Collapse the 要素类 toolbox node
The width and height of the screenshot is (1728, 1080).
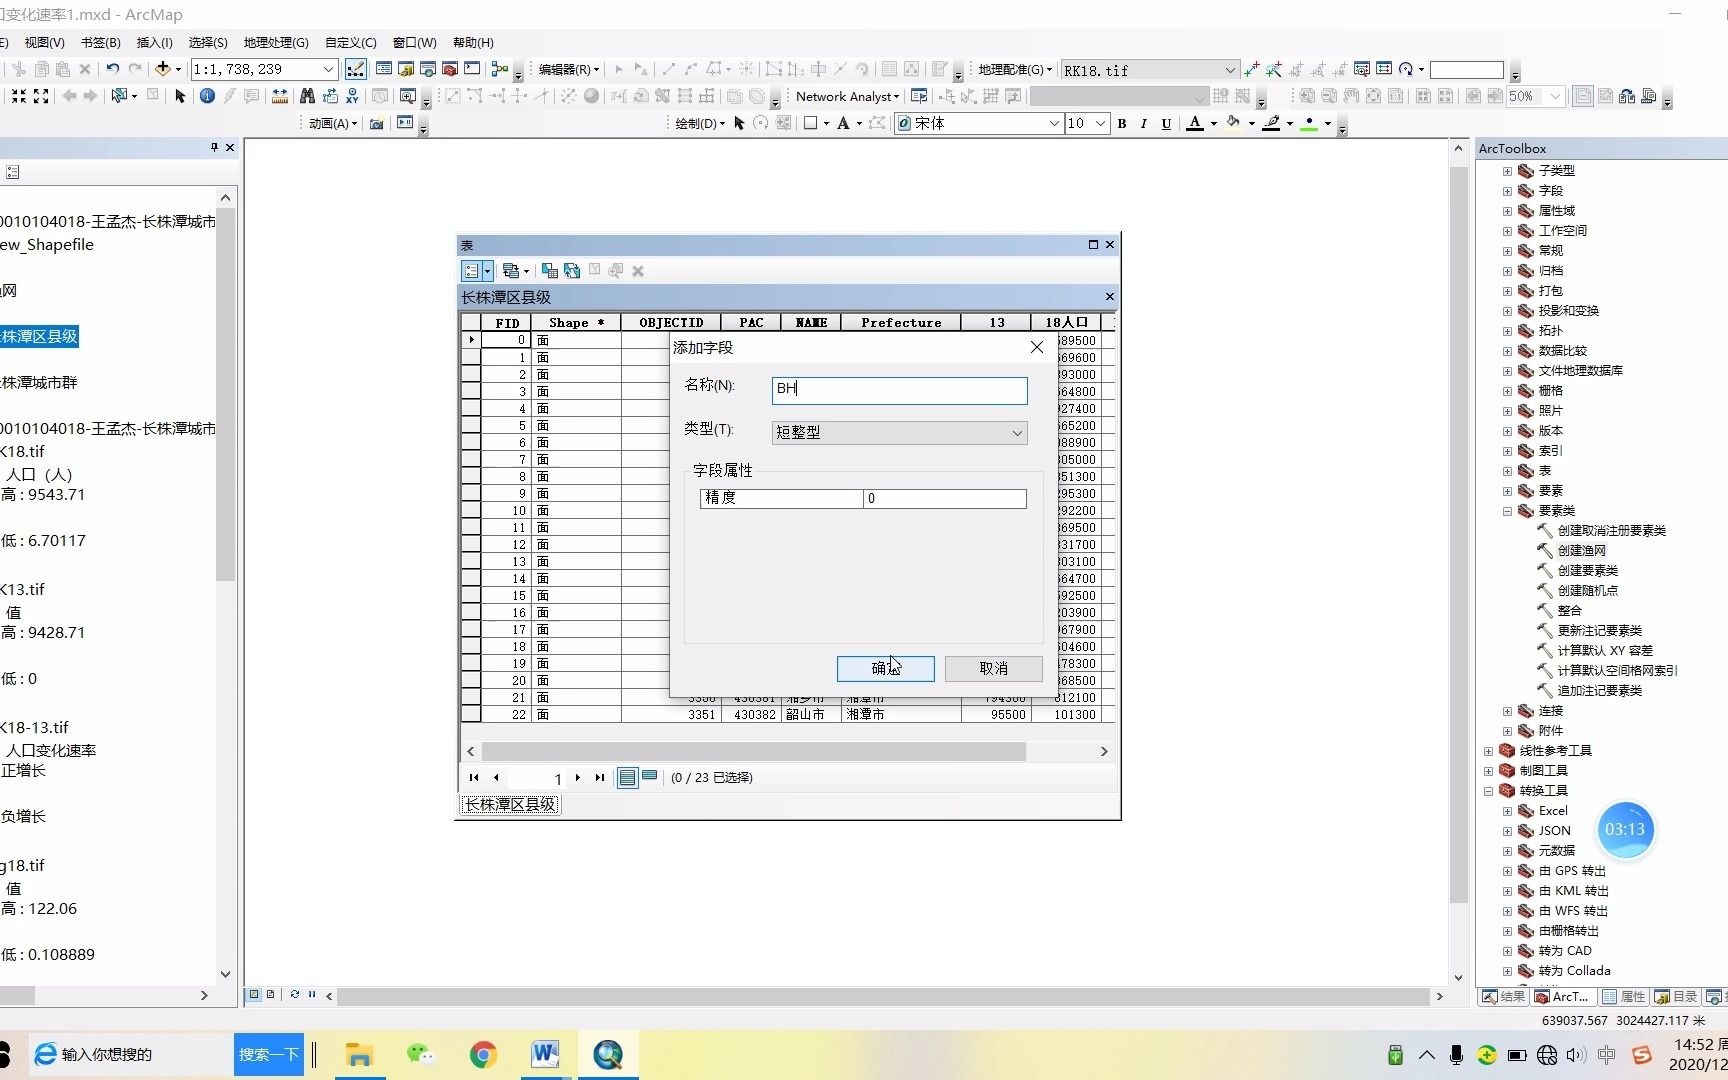click(x=1507, y=511)
